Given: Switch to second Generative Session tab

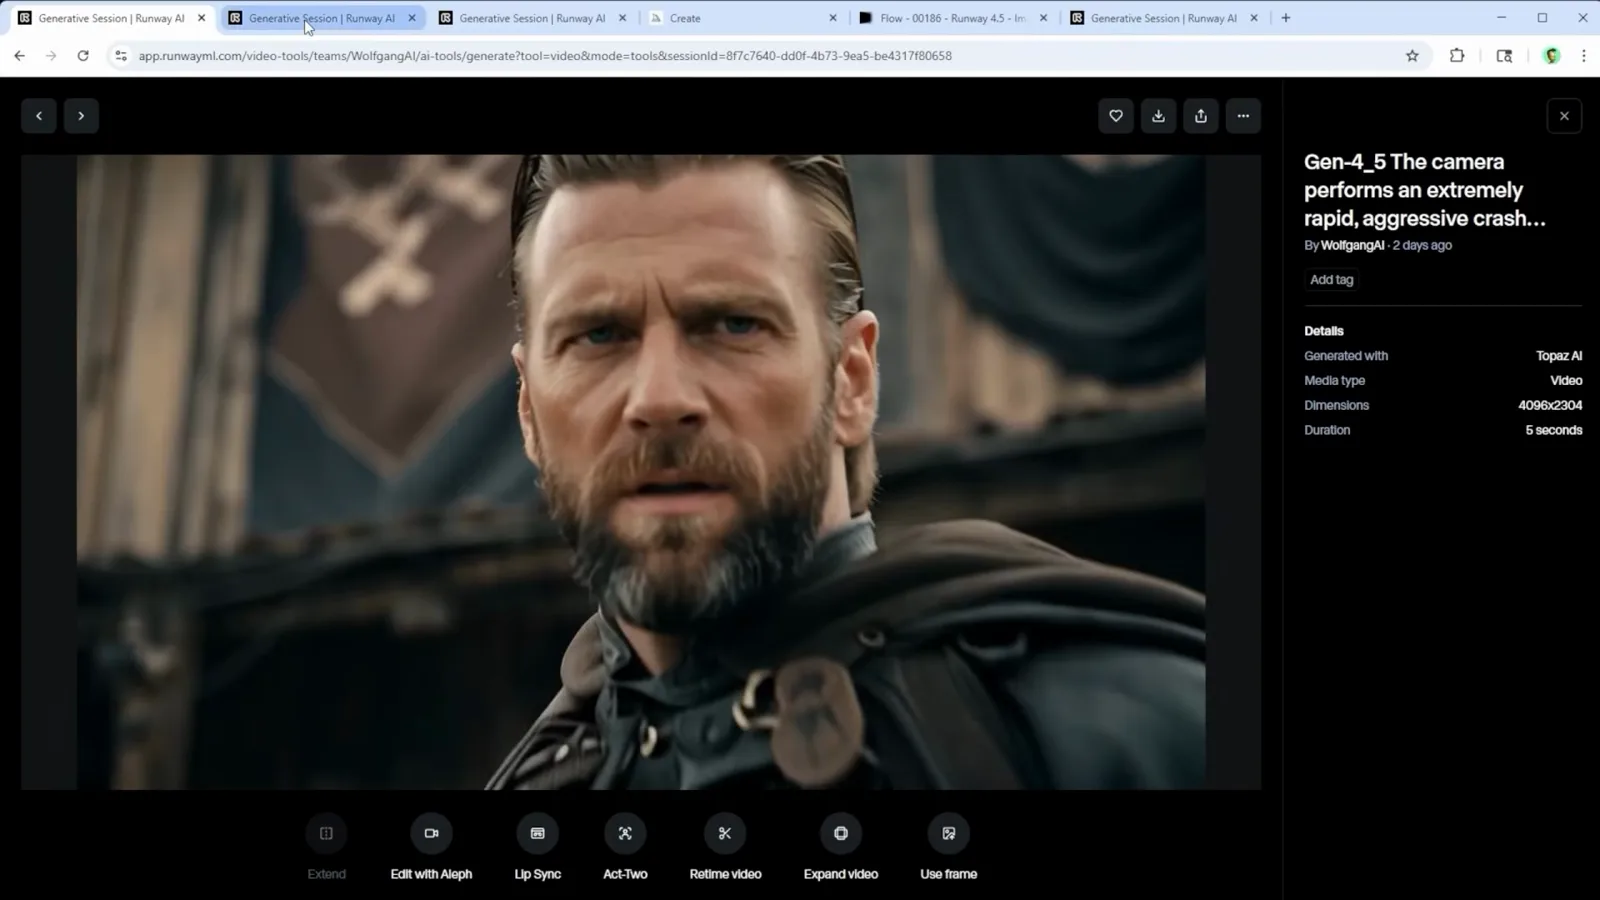Looking at the screenshot, I should pyautogui.click(x=321, y=18).
